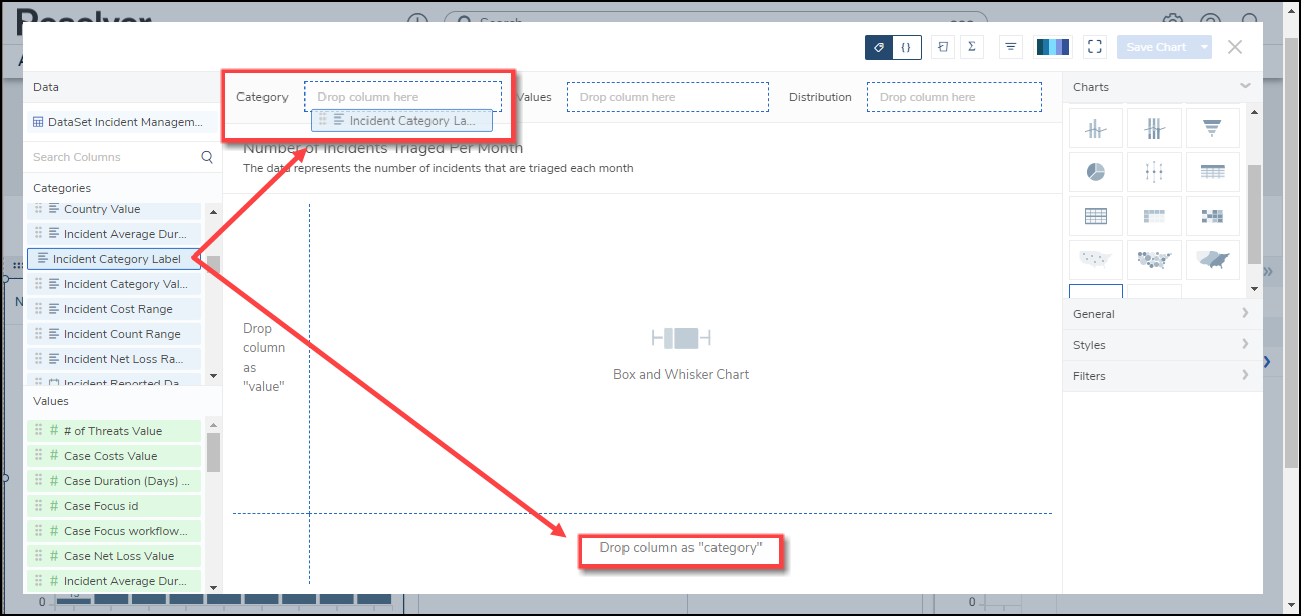
Task: Select the funnel chart type
Action: [x=1212, y=128]
